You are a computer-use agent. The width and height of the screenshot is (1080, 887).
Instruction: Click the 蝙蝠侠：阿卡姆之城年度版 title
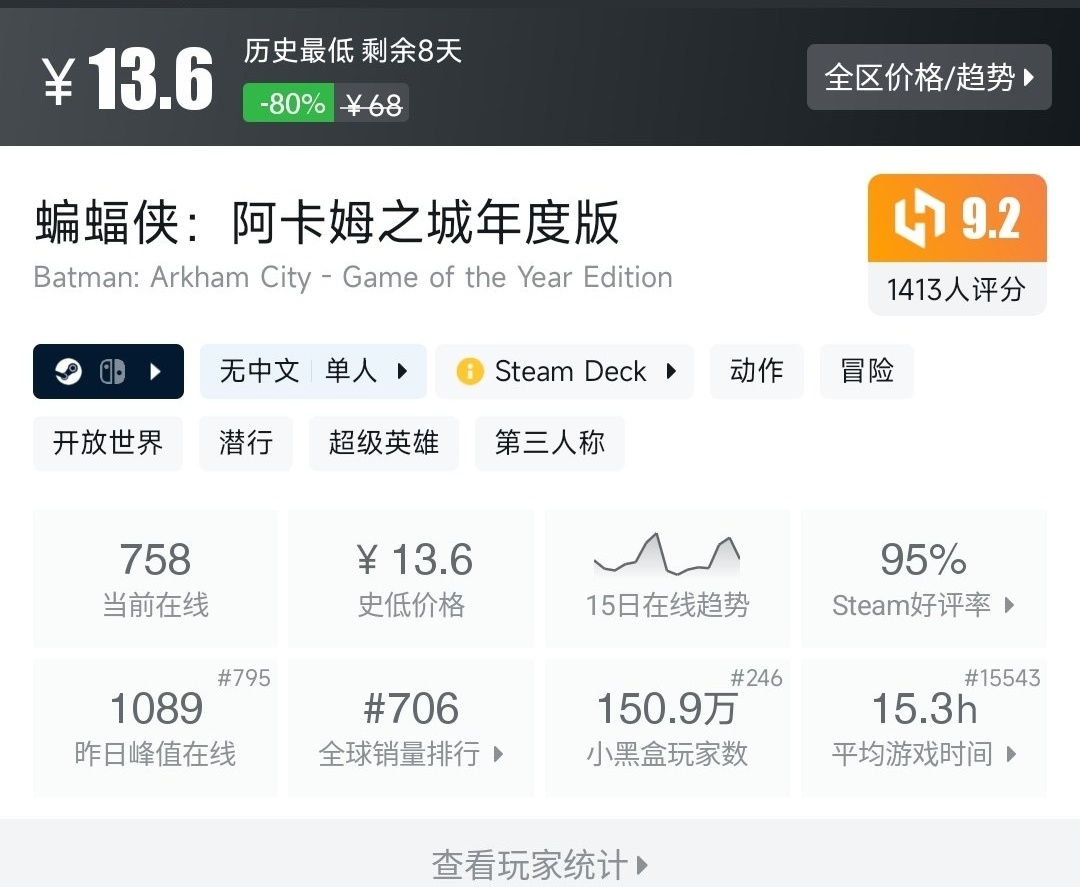(327, 222)
